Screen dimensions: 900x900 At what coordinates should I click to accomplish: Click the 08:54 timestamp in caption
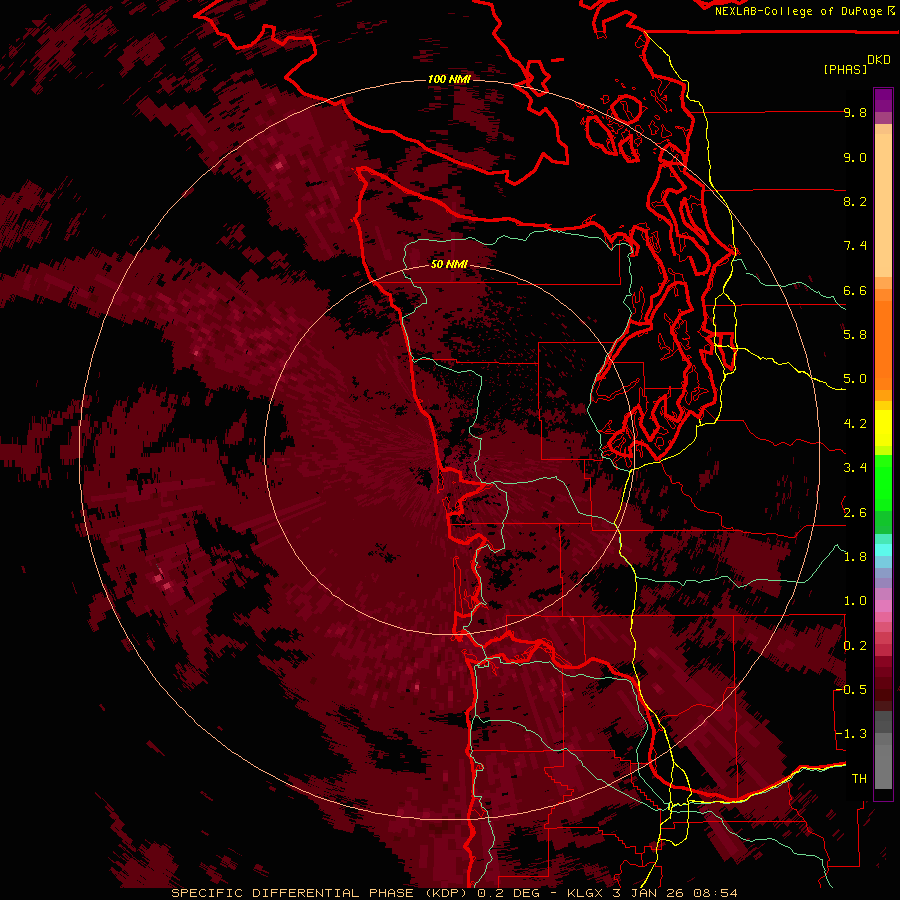[715, 893]
